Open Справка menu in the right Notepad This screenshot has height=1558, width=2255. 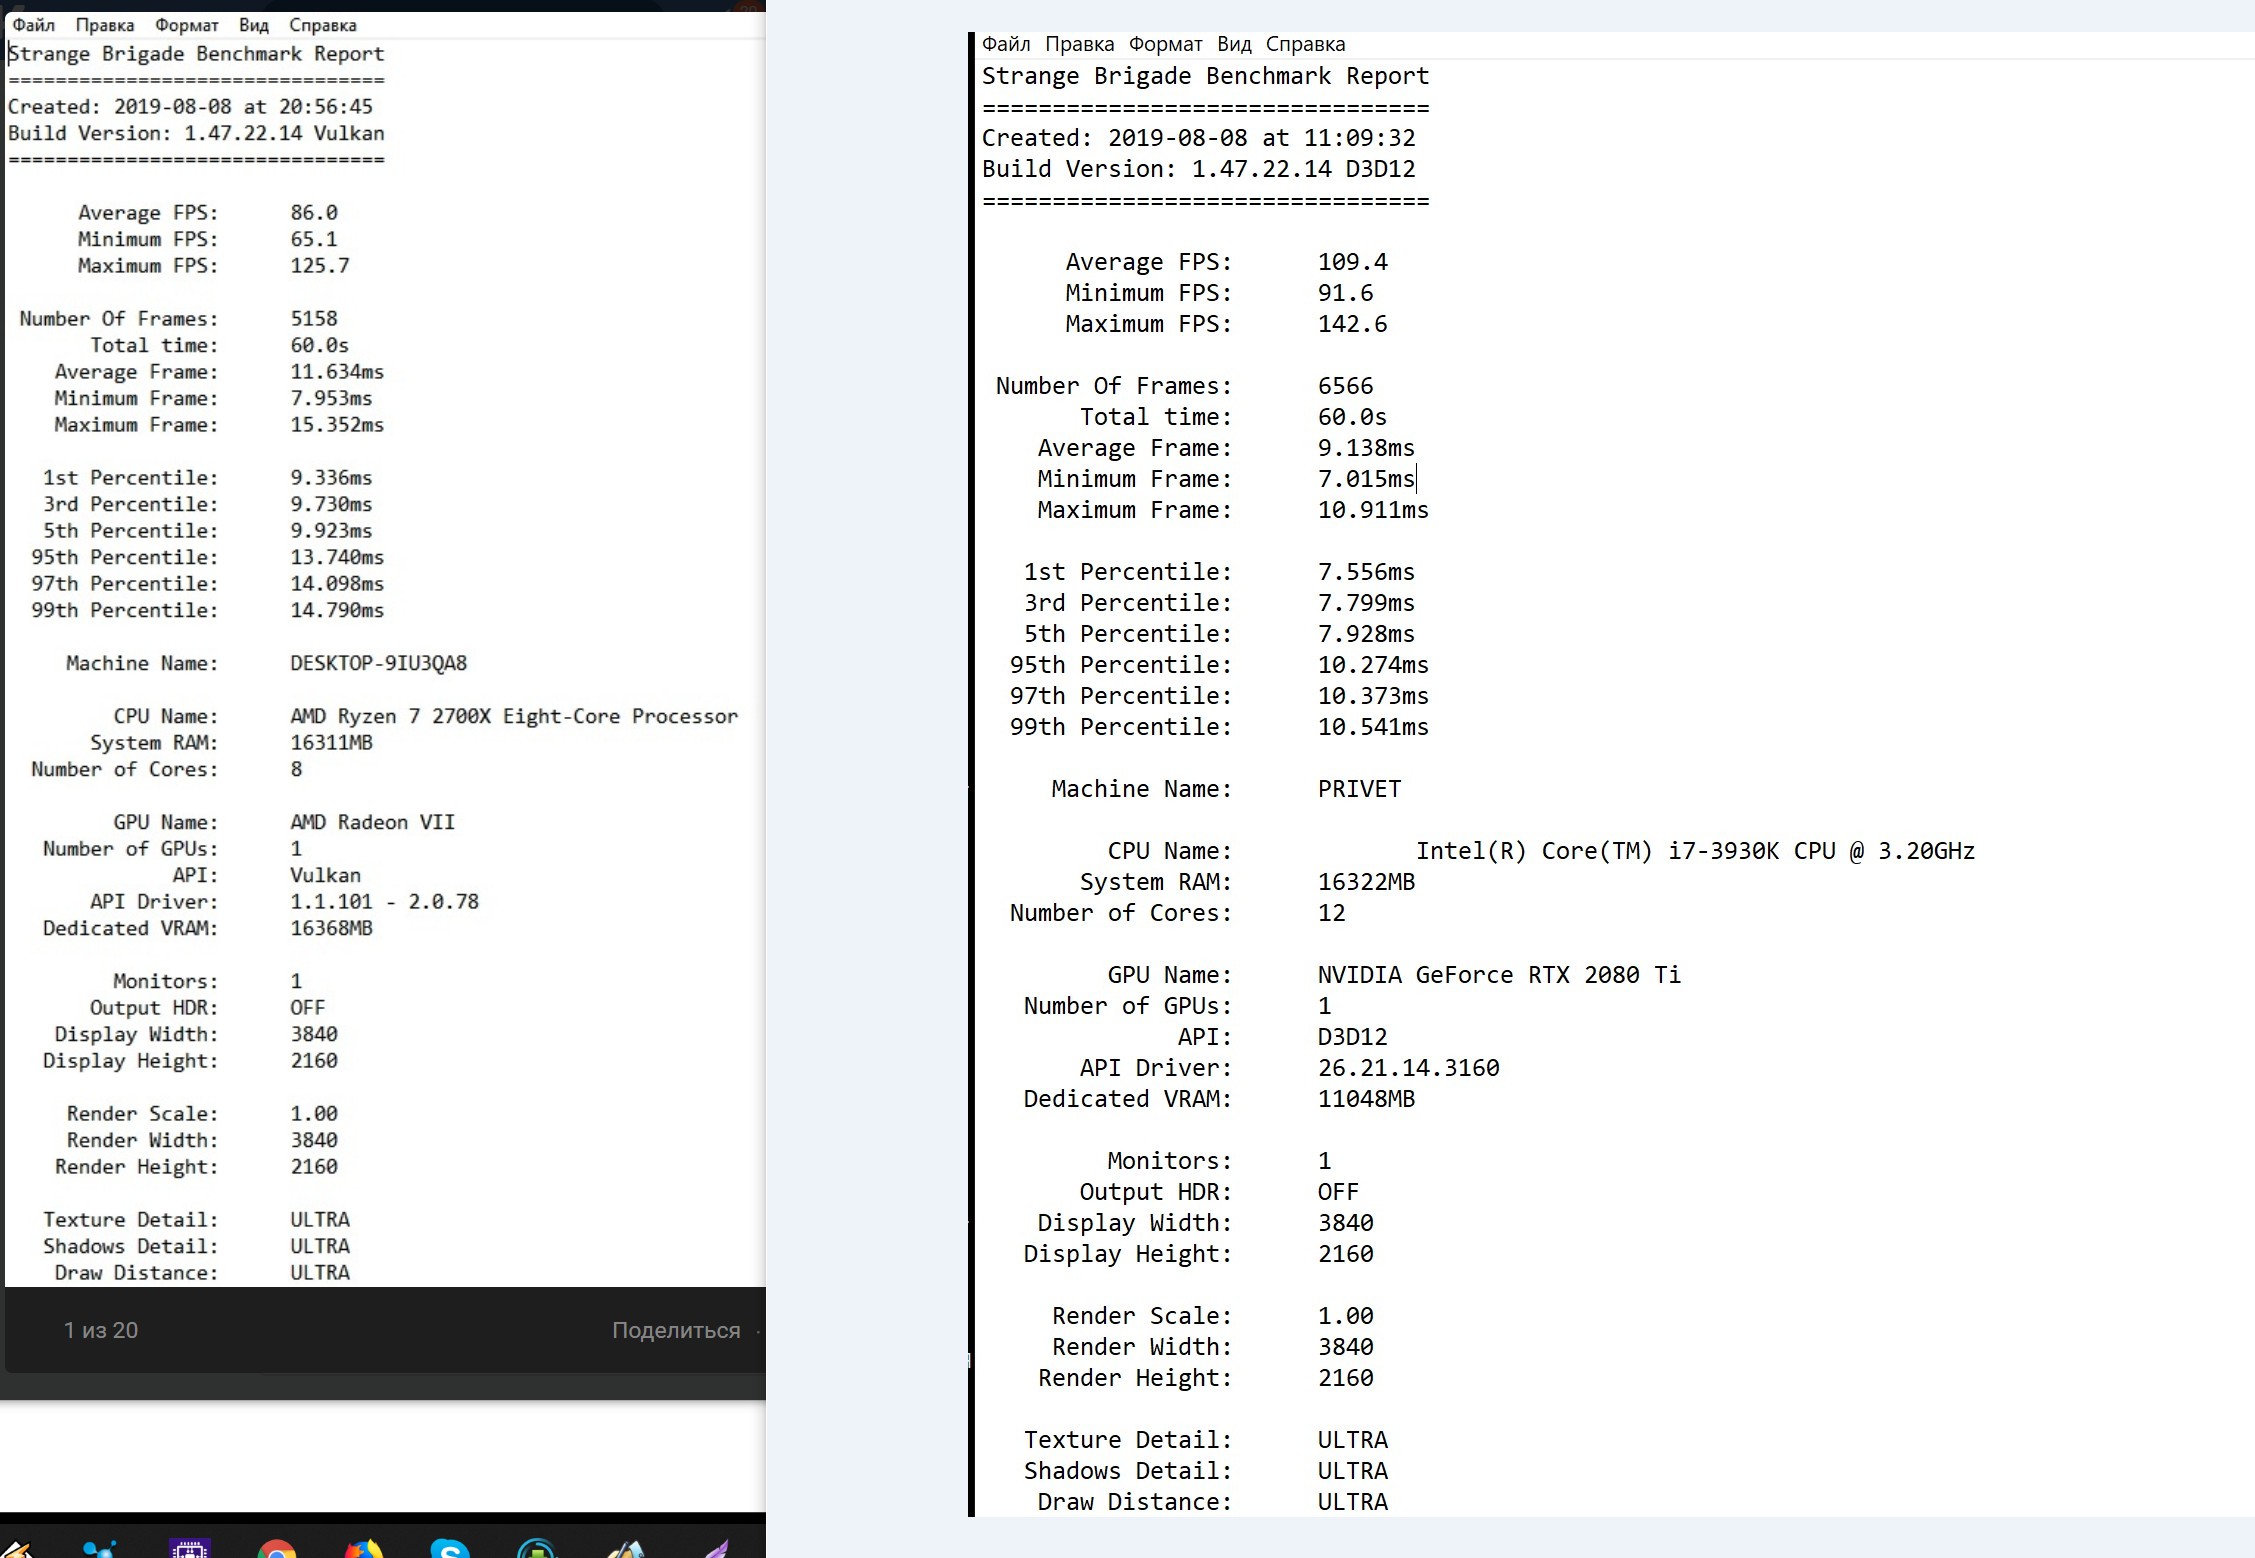click(1305, 44)
